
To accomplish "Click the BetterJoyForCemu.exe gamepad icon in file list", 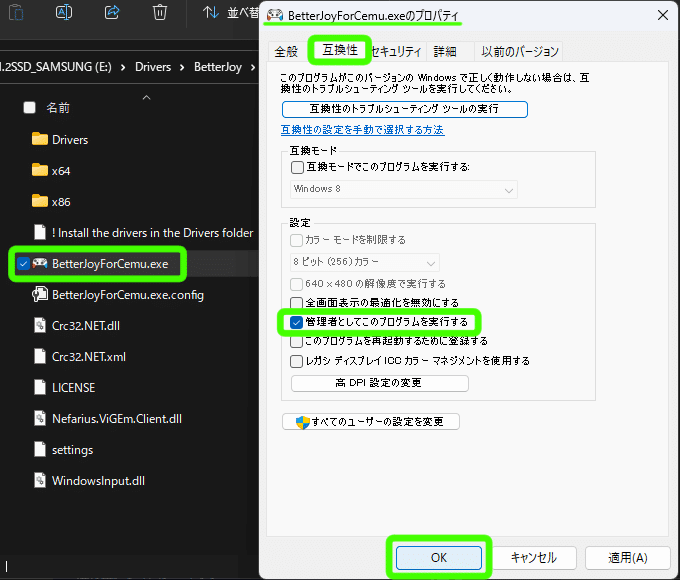I will tap(40, 263).
